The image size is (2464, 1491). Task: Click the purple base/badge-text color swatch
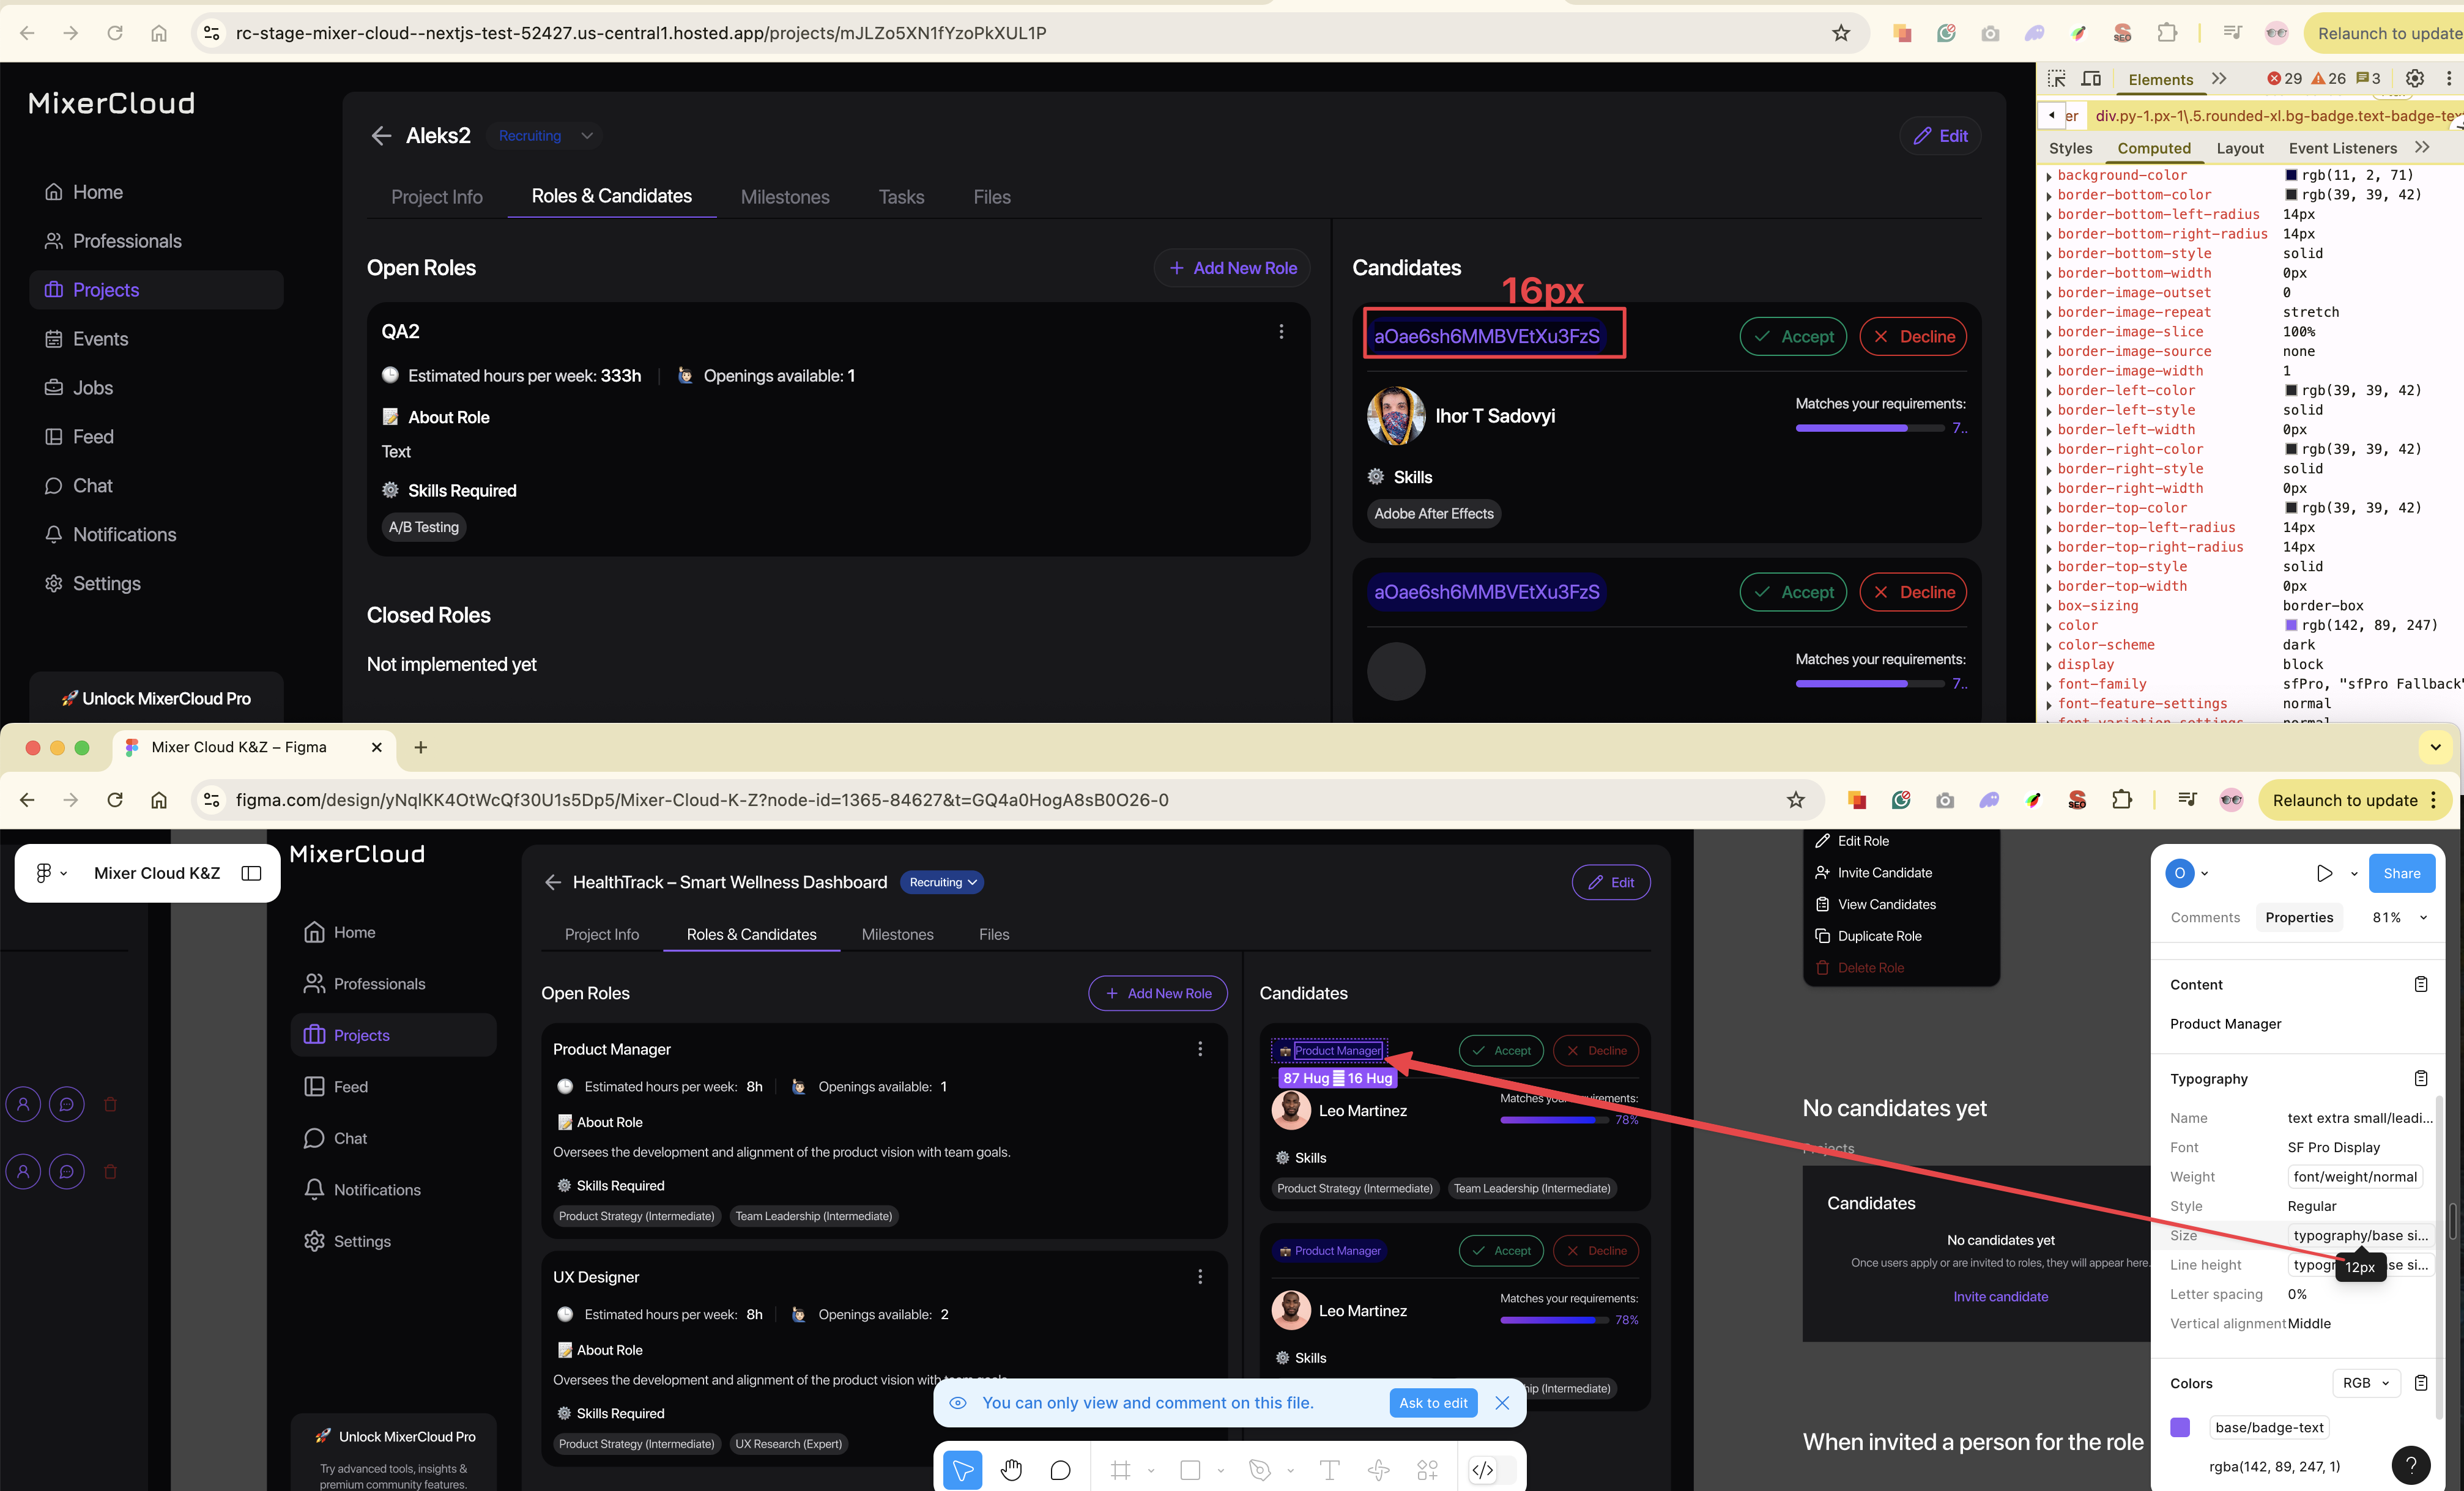coord(2180,1427)
